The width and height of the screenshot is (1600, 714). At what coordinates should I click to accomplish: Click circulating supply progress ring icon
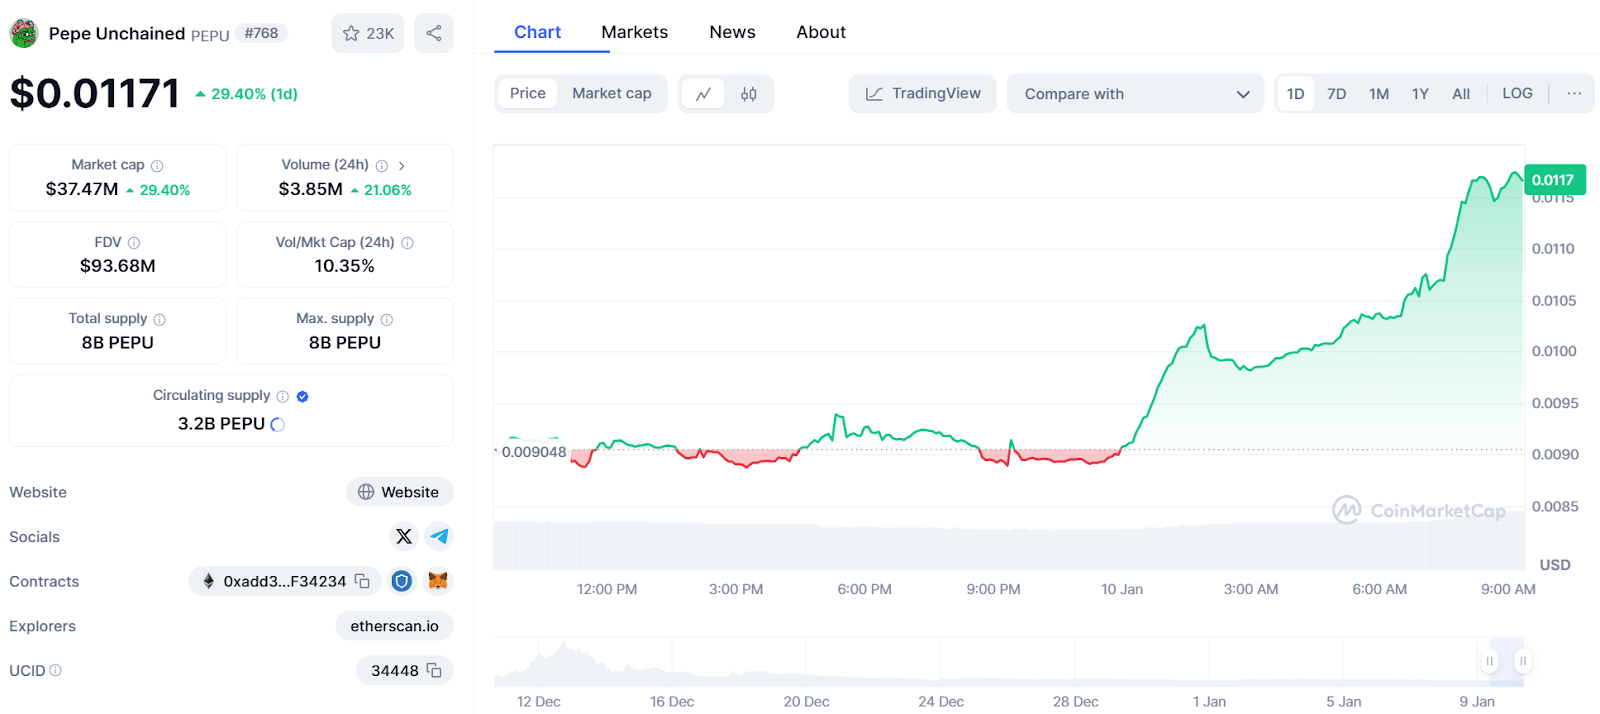(x=278, y=424)
